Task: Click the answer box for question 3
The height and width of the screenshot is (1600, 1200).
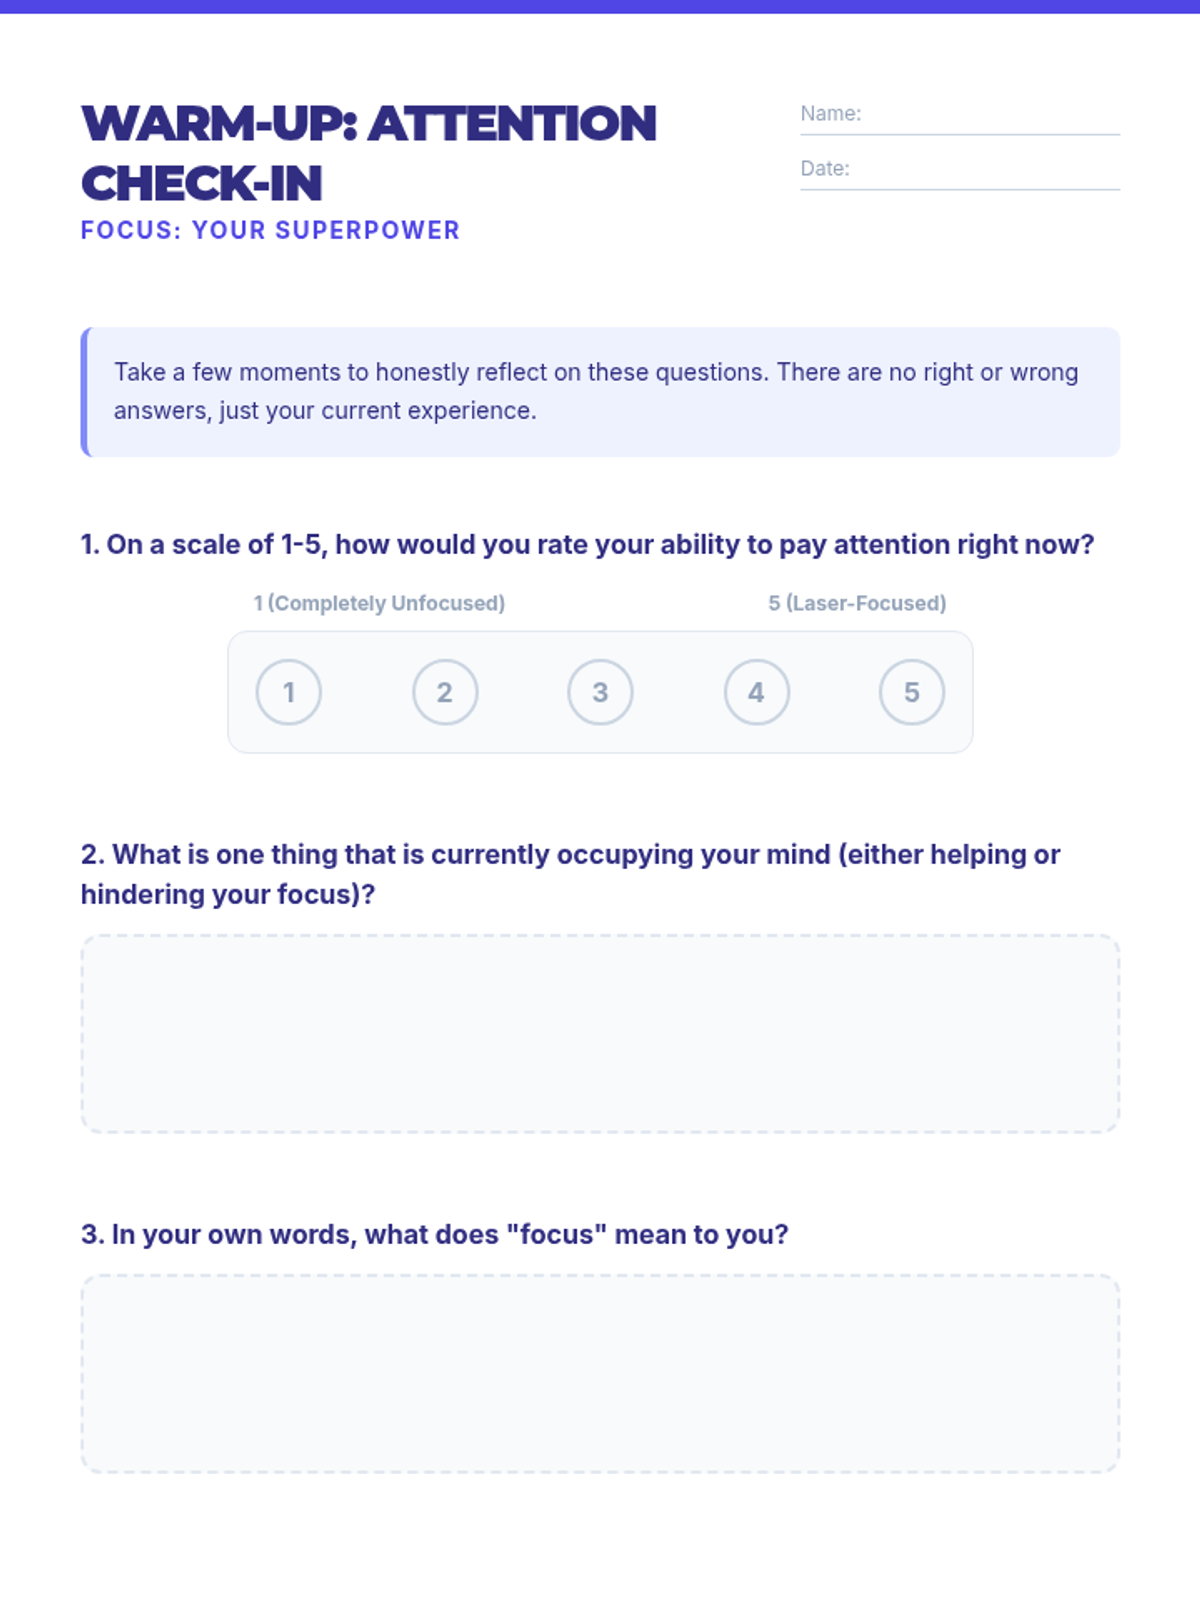Action: [600, 1373]
